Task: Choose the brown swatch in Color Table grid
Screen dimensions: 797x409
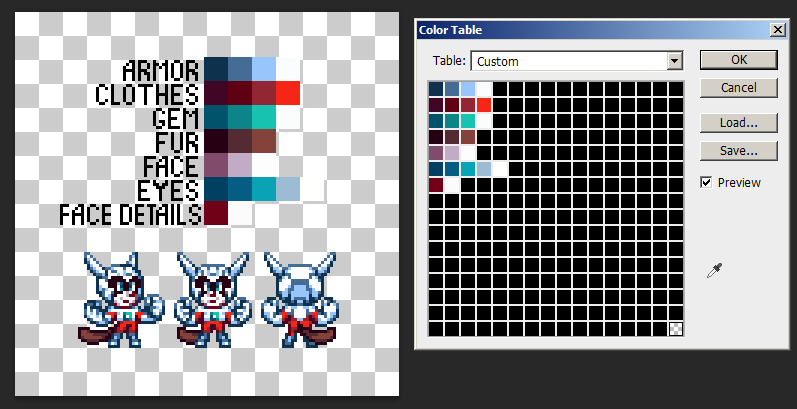Action: click(468, 137)
